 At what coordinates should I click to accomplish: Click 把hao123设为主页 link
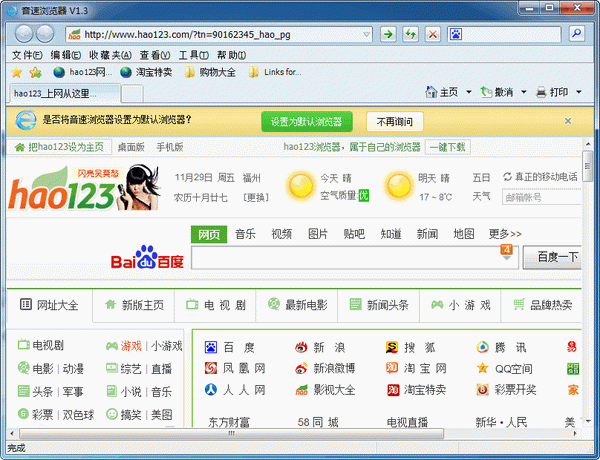point(59,147)
